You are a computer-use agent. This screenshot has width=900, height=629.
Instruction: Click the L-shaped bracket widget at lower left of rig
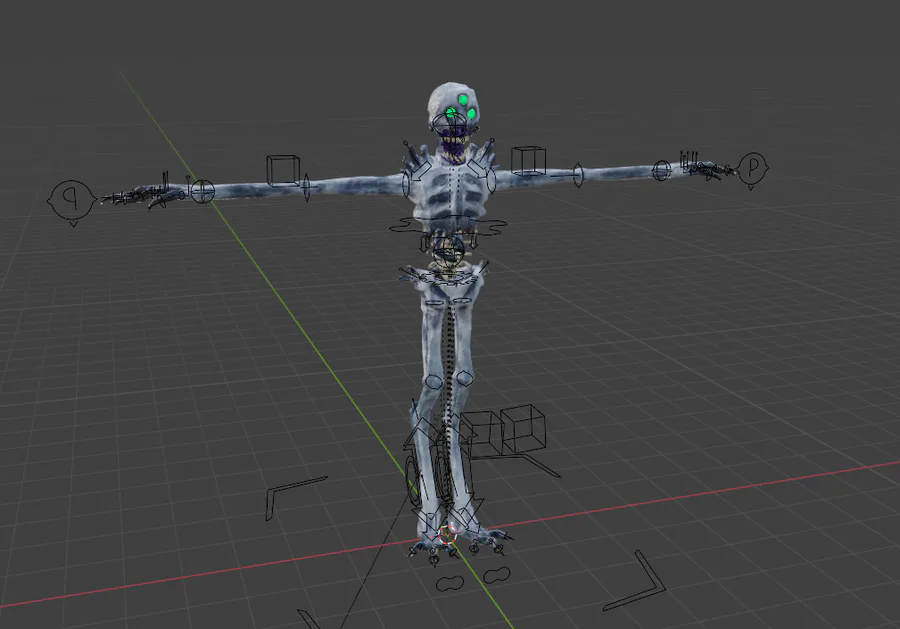[x=295, y=498]
